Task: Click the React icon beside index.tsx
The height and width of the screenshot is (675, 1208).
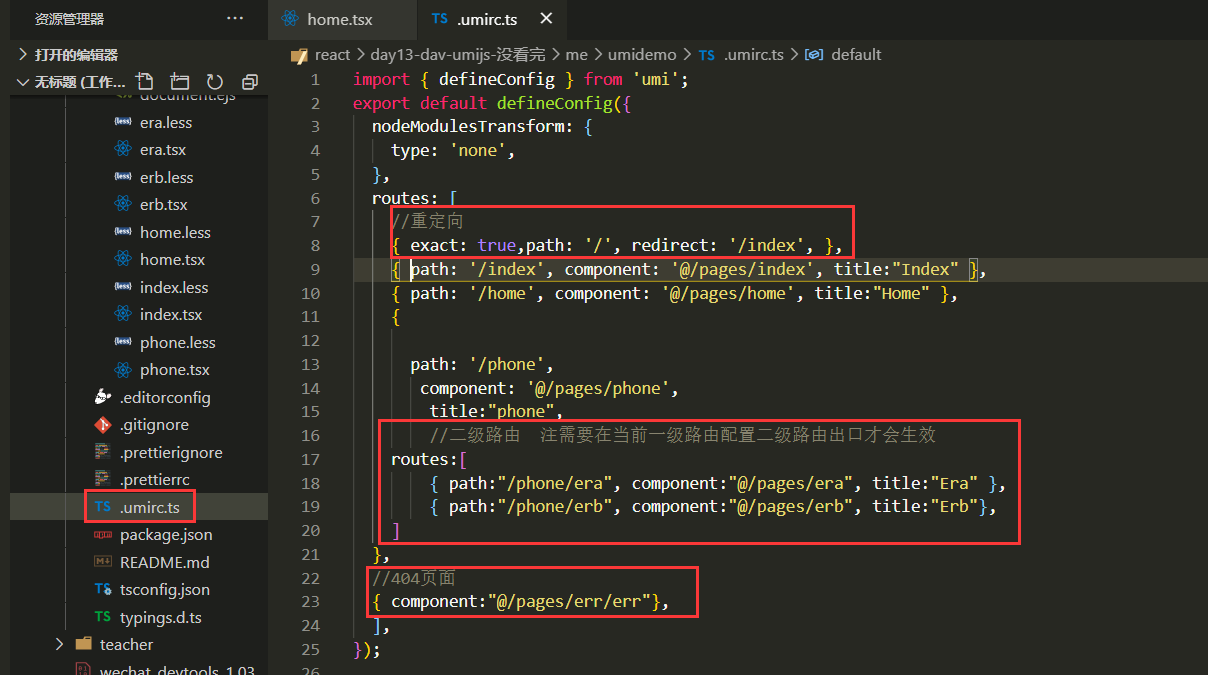Action: click(123, 315)
